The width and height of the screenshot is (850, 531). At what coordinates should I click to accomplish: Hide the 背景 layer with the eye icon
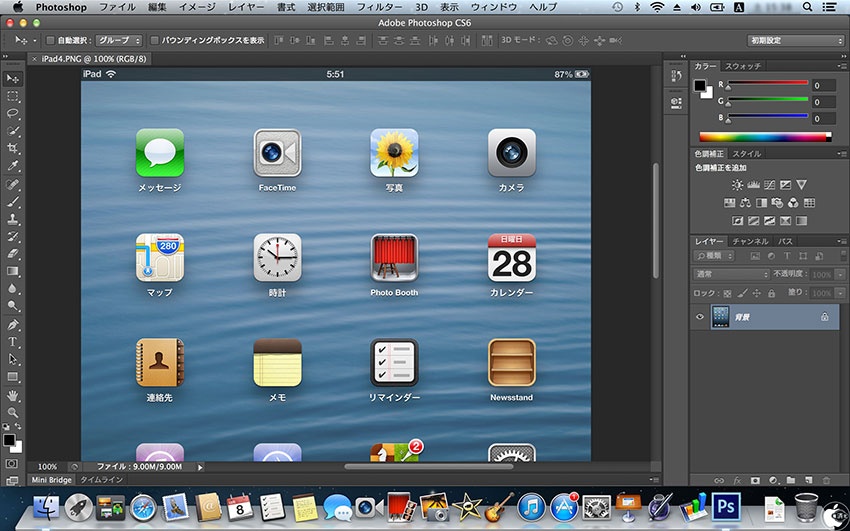pyautogui.click(x=699, y=317)
